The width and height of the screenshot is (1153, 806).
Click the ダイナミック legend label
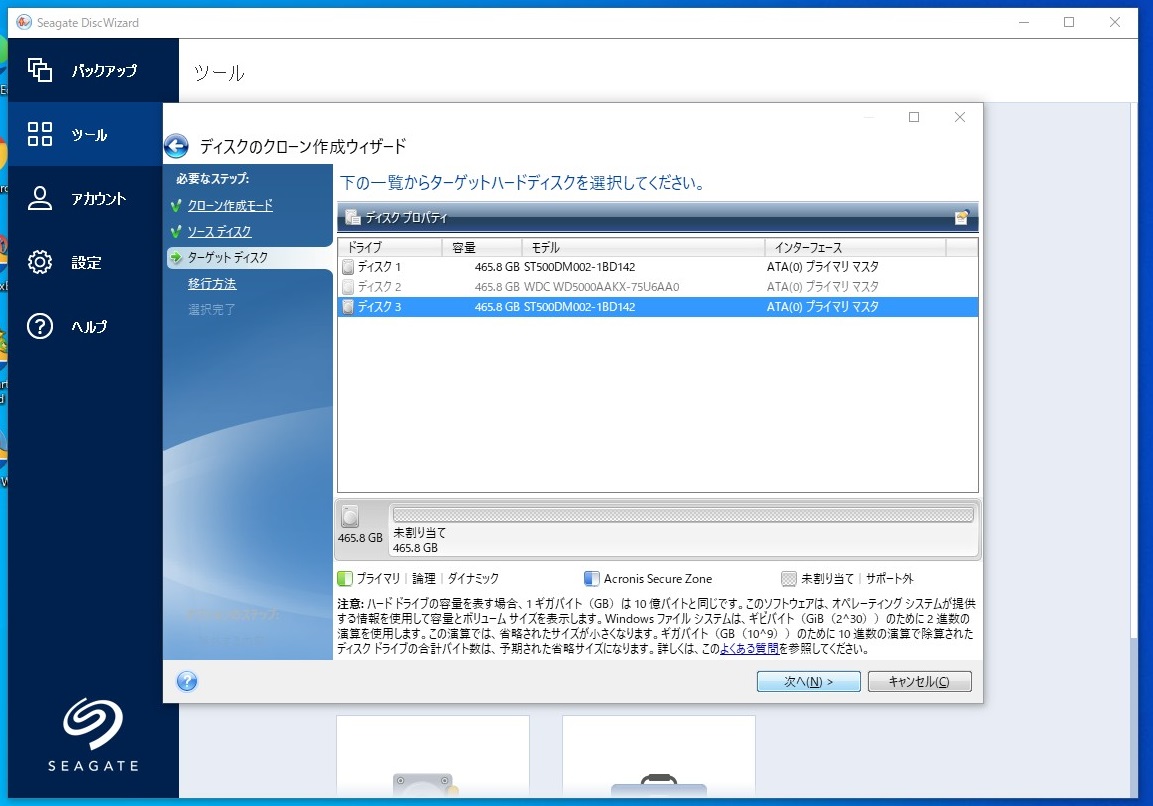tap(473, 579)
